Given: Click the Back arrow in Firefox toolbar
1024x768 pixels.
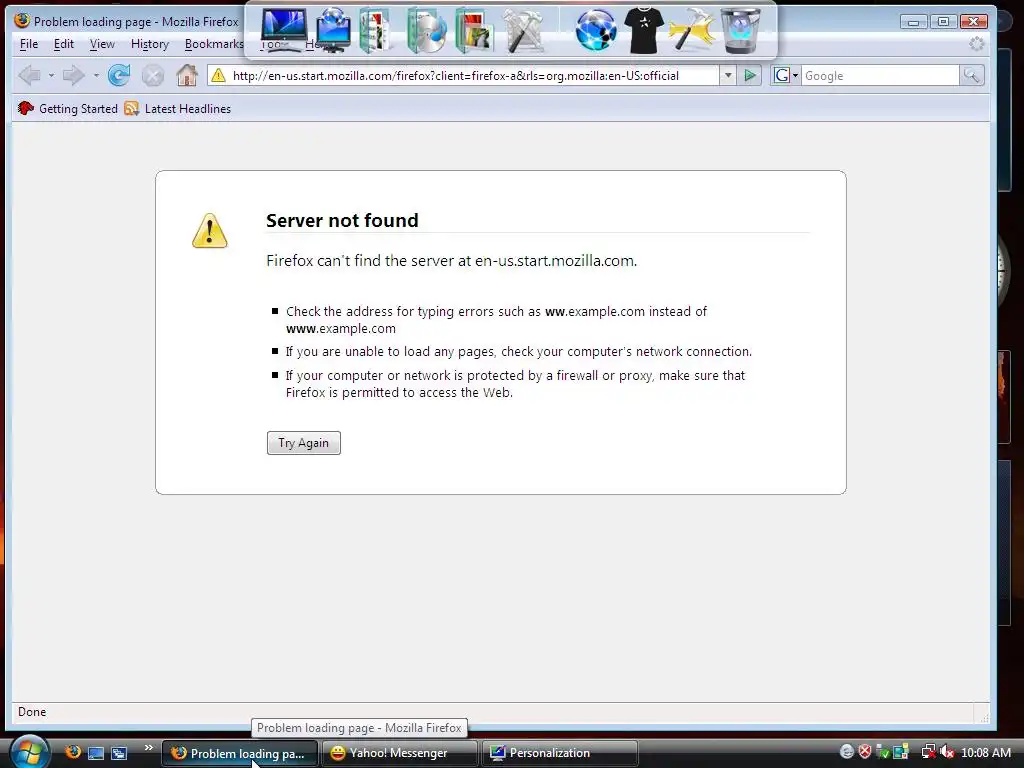Looking at the screenshot, I should (29, 76).
